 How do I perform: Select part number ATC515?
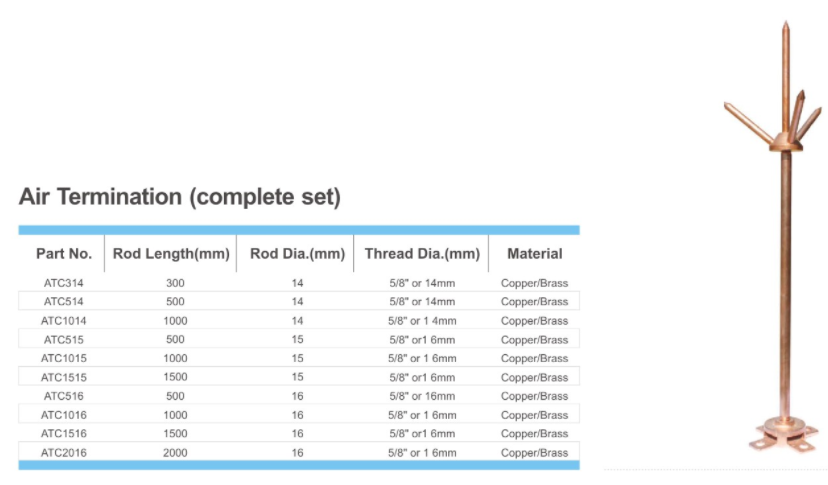click(62, 340)
